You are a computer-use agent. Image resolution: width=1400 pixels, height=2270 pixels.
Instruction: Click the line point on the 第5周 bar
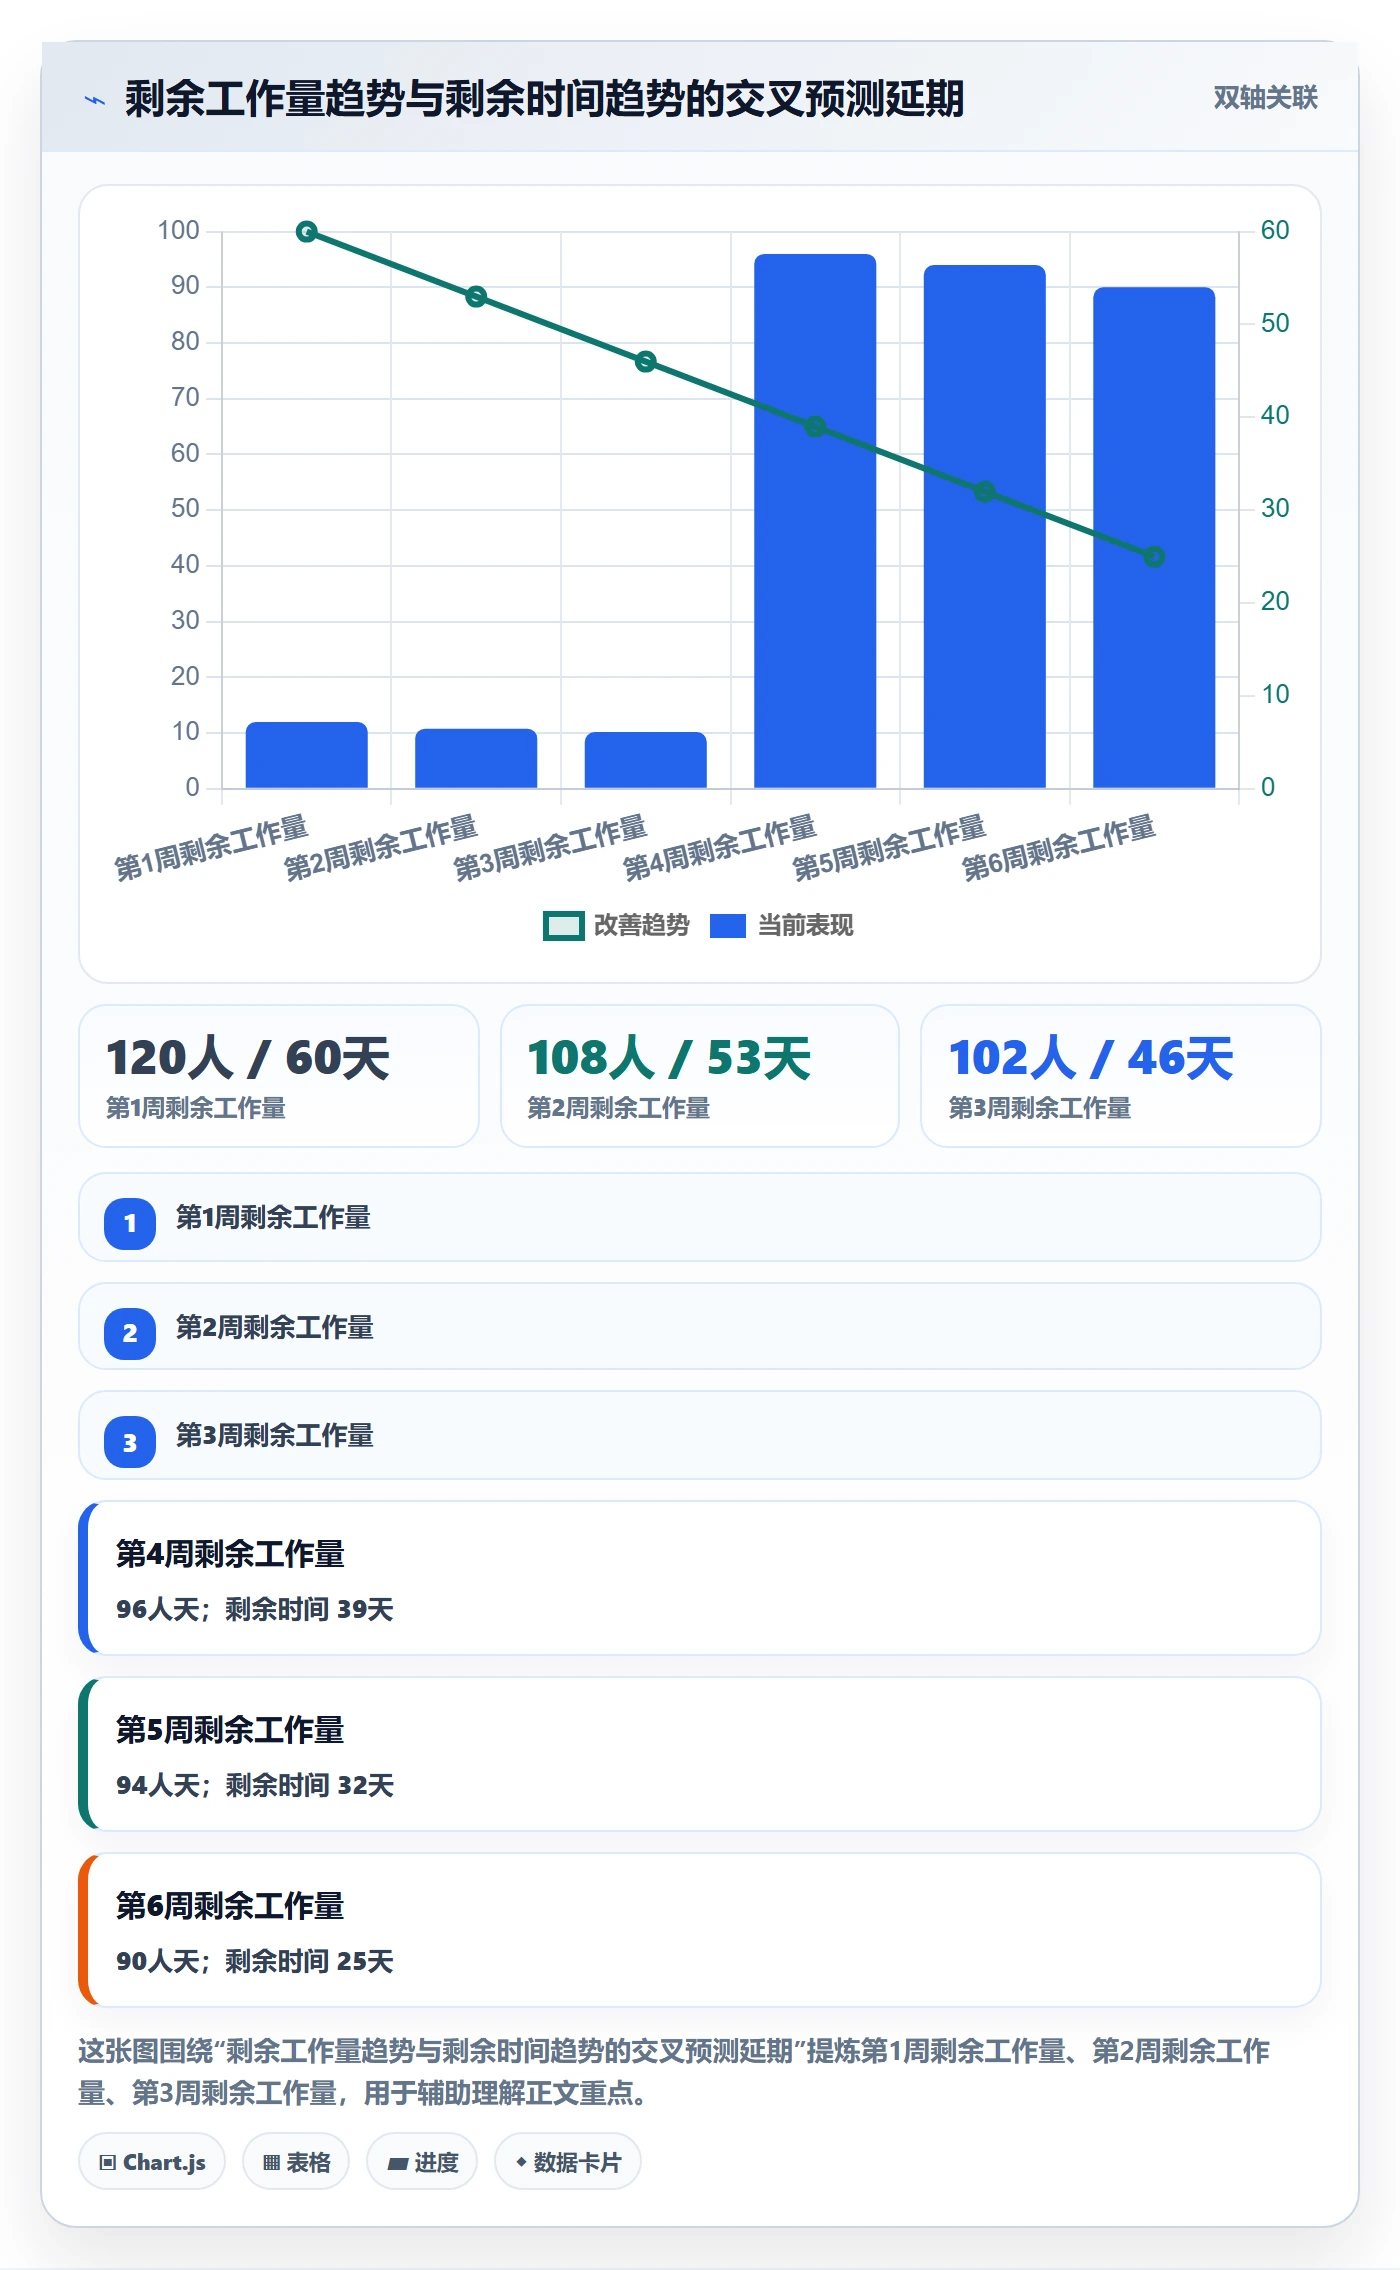point(985,492)
